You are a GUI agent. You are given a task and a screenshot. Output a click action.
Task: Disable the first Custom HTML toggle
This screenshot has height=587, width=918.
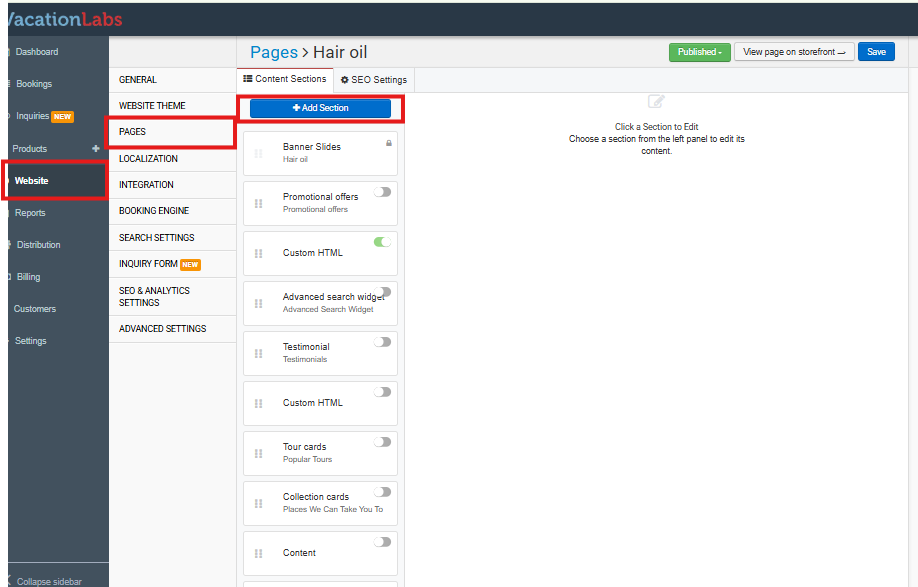[382, 242]
